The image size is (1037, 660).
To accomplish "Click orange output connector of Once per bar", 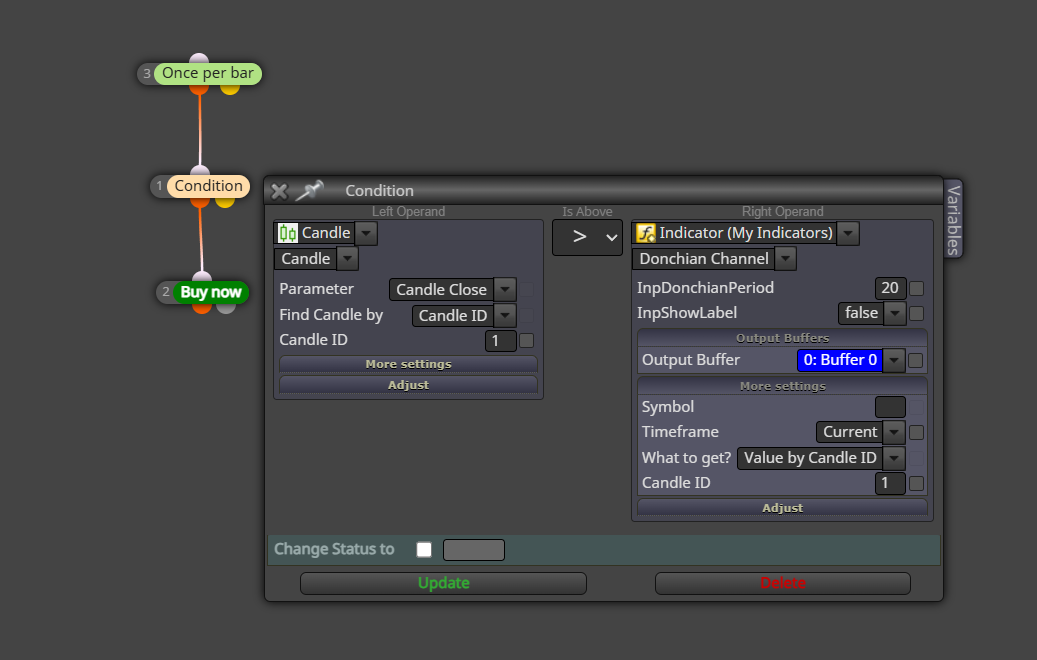I will click(x=199, y=89).
